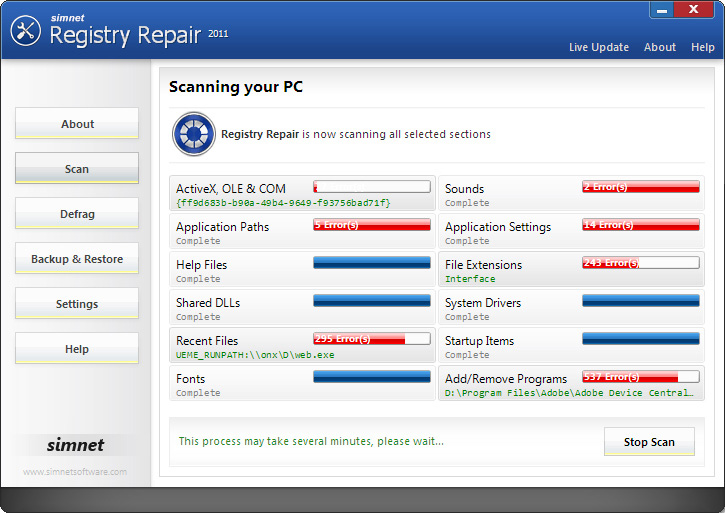
Task: Open the About link in the top header
Action: click(660, 47)
